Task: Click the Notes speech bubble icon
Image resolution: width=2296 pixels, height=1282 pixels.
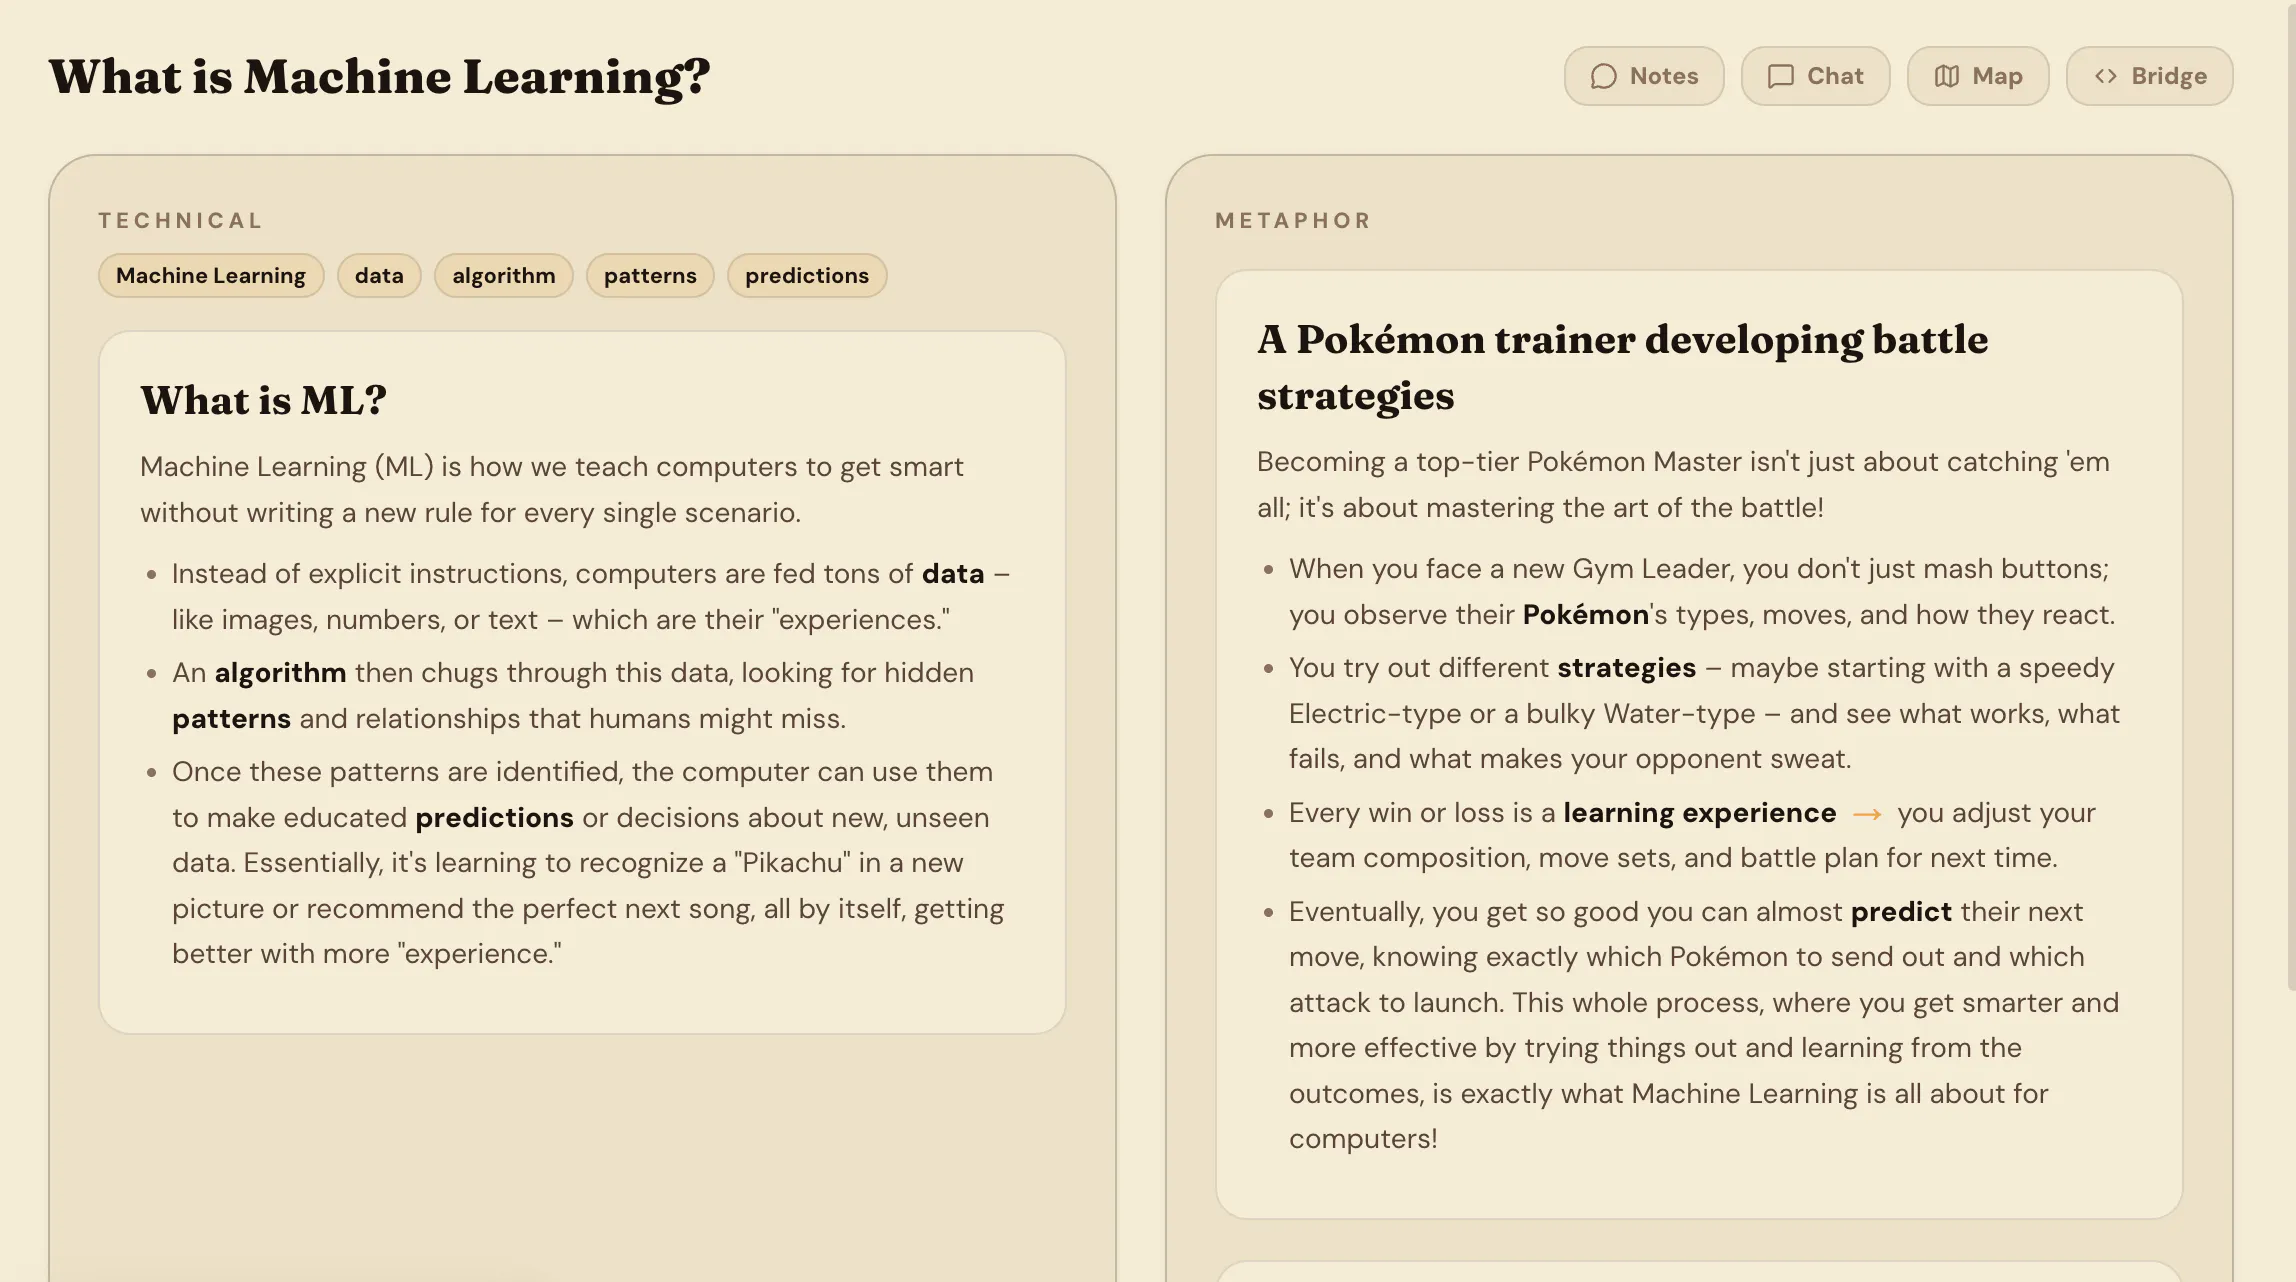Action: tap(1603, 76)
